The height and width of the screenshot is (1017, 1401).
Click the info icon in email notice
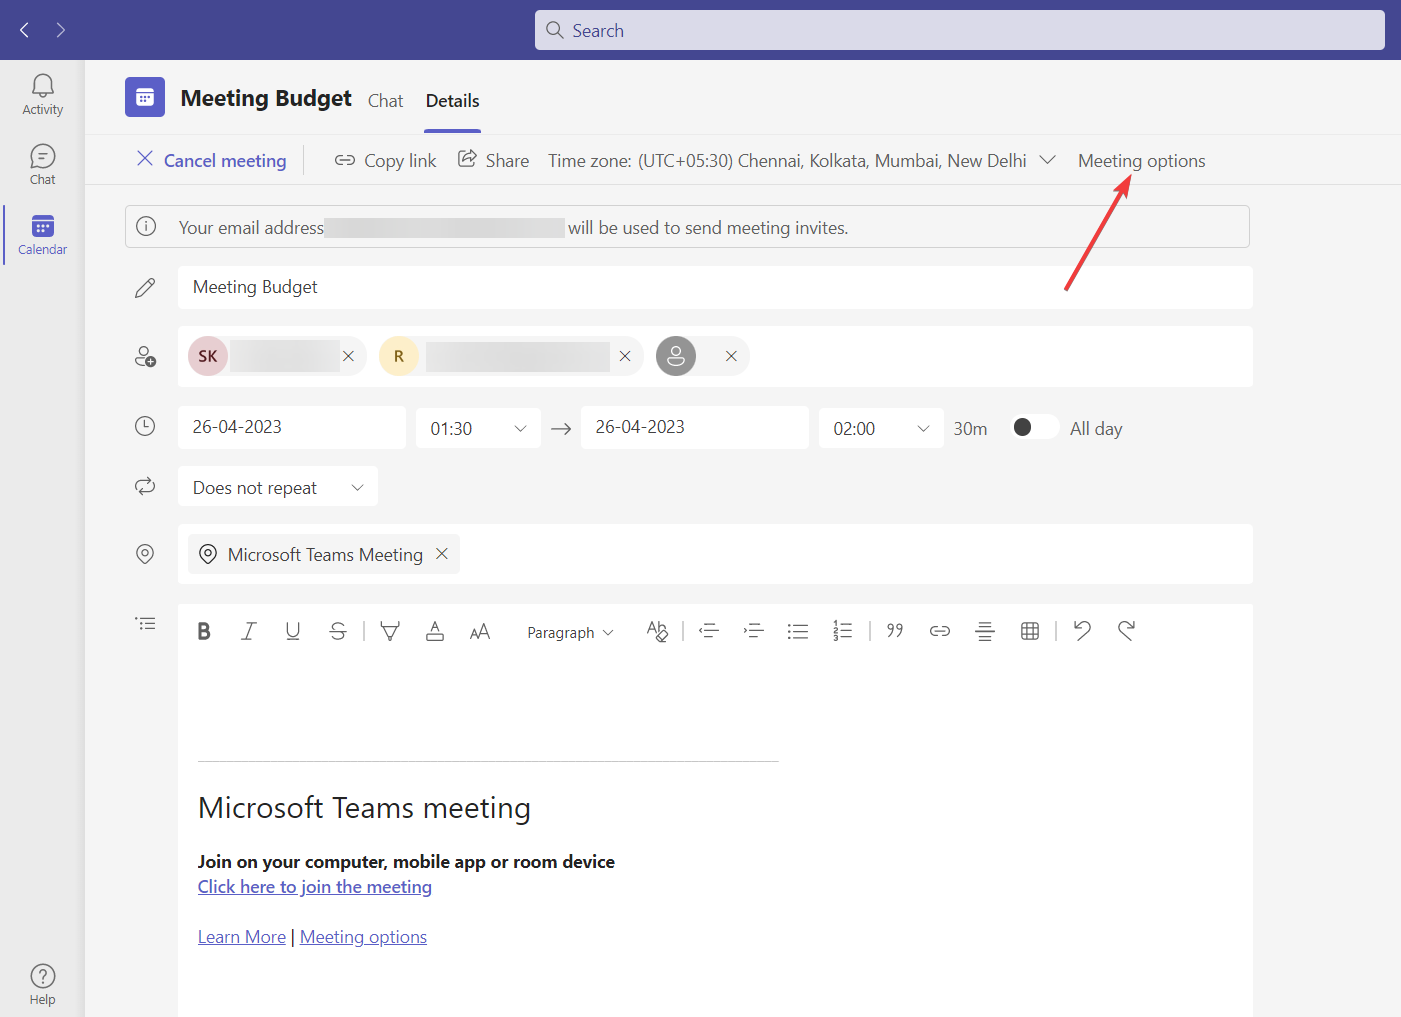click(x=146, y=226)
